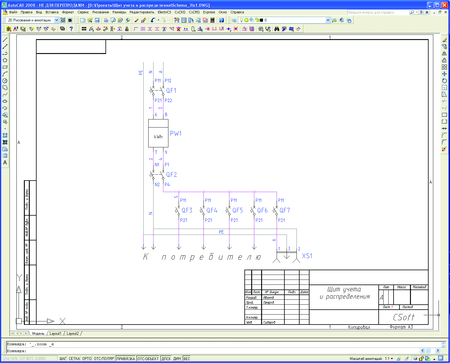Click layout tabs scroll-to-first arrow
The width and height of the screenshot is (450, 363).
(x=12, y=333)
